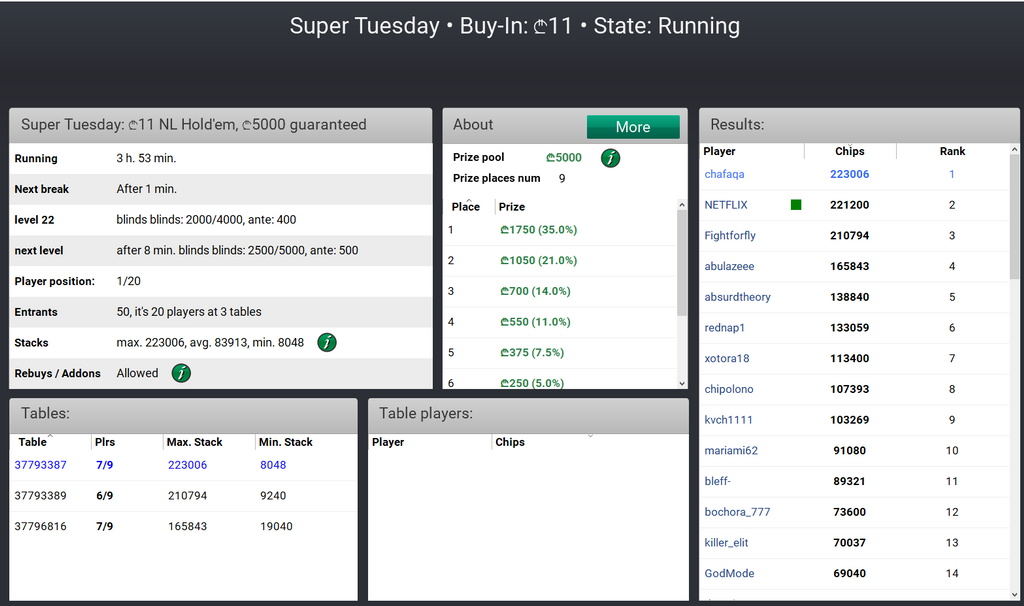1024x606 pixels.
Task: Select player killer_elit in results
Action: click(726, 542)
